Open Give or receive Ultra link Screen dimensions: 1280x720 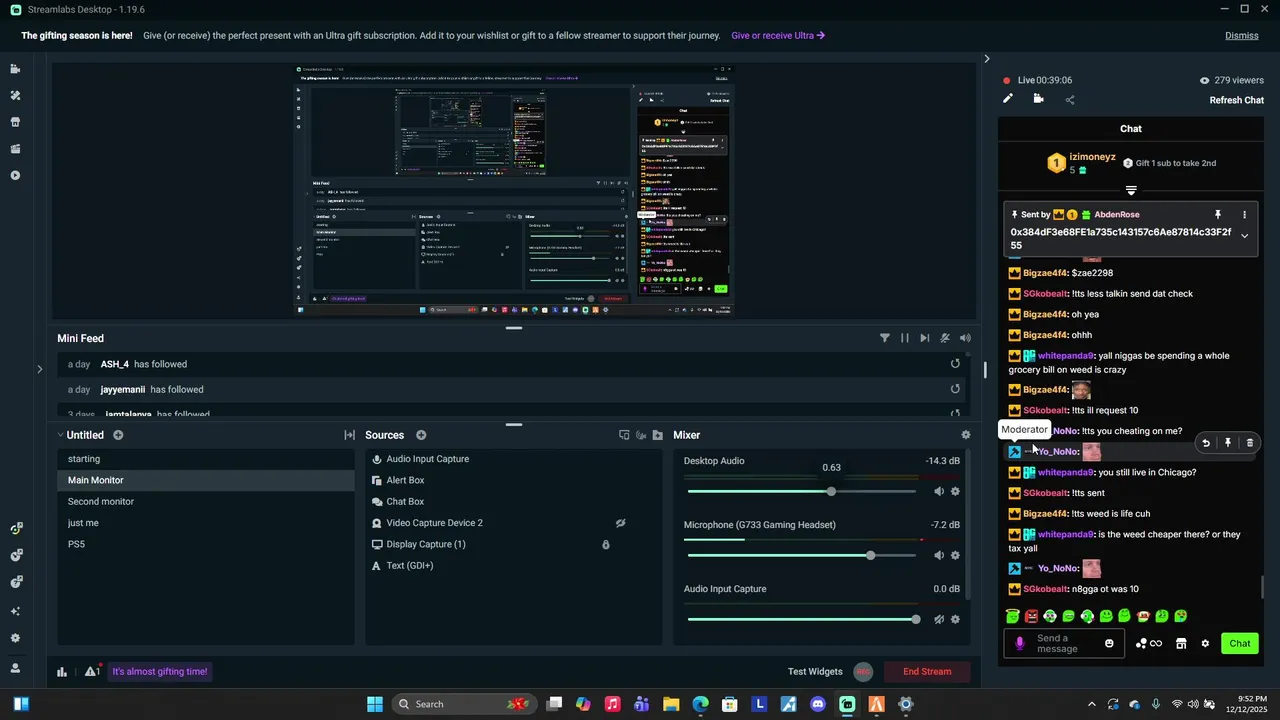(777, 36)
